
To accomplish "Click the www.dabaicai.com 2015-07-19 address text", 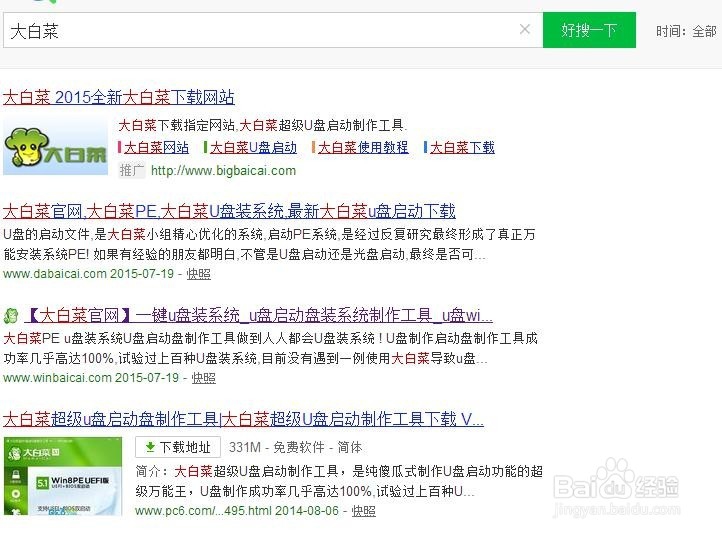I will point(88,274).
